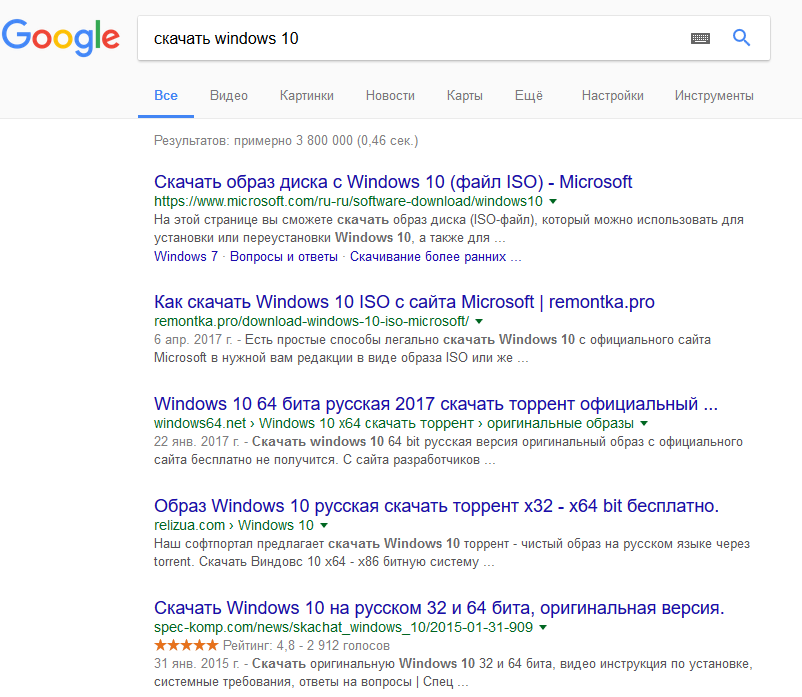The width and height of the screenshot is (802, 697).
Task: Expand dropdown arrow beside windows64.net breadcrumb
Action: (644, 423)
